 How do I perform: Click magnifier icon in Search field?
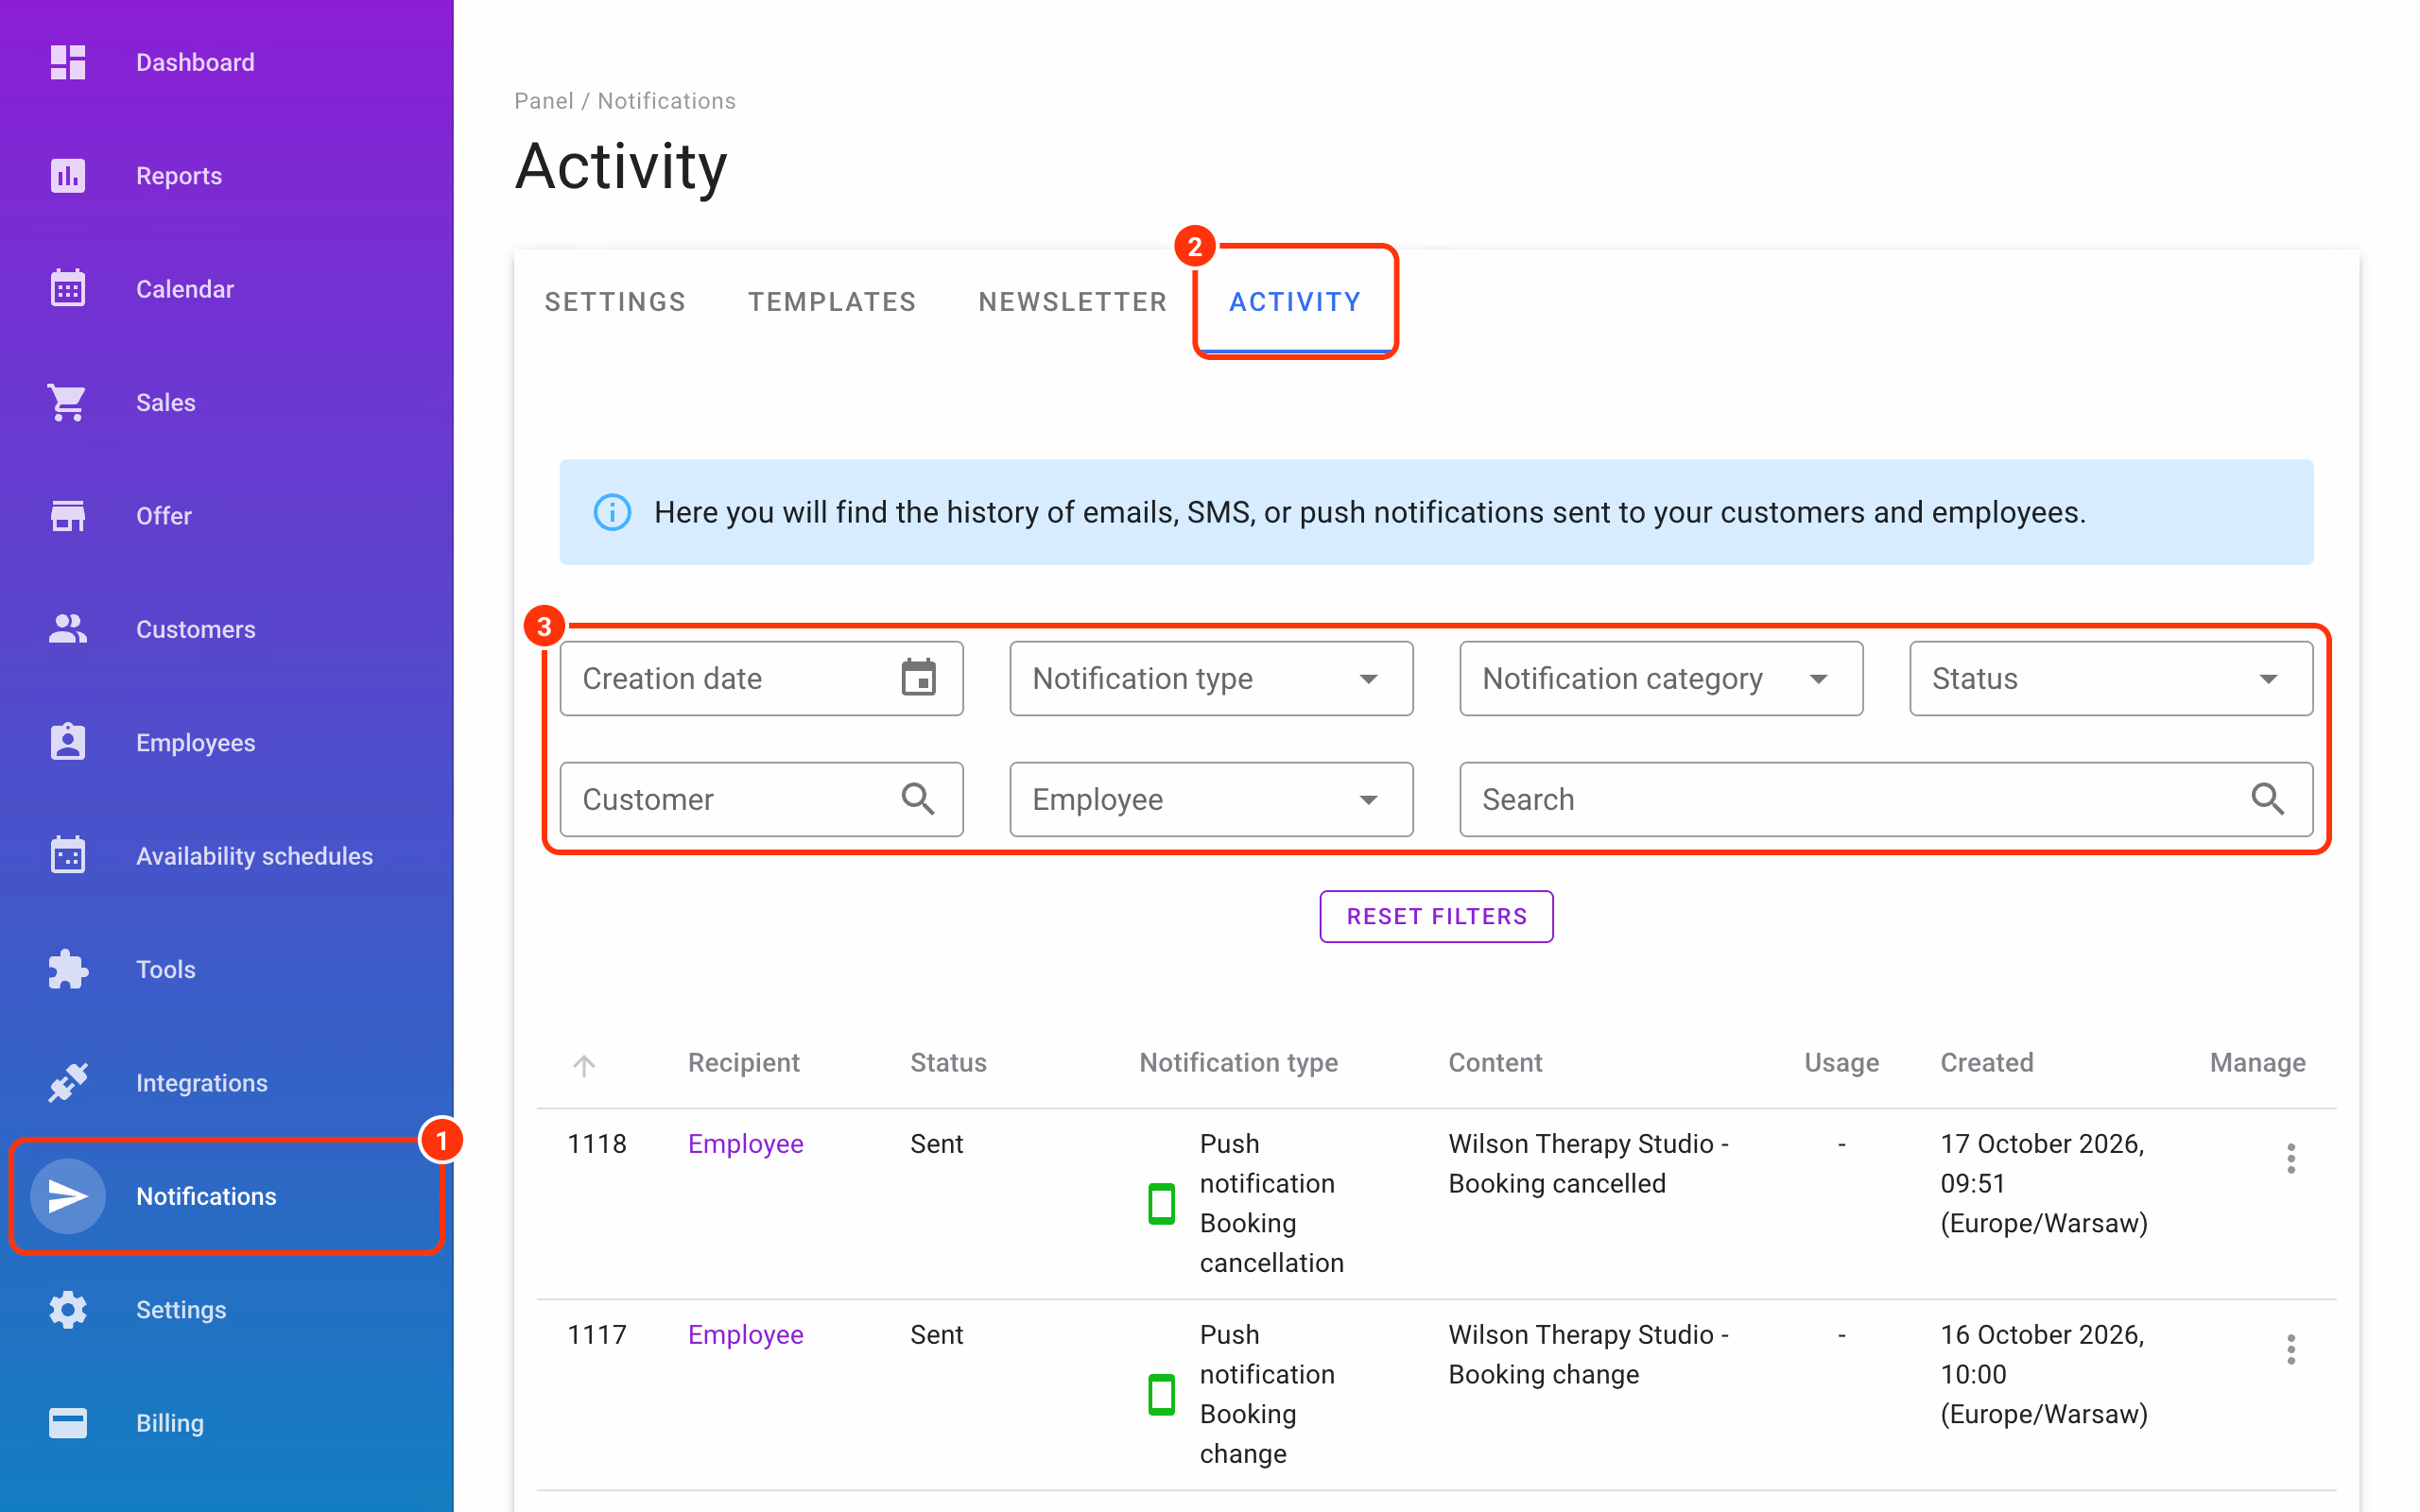click(x=2267, y=799)
